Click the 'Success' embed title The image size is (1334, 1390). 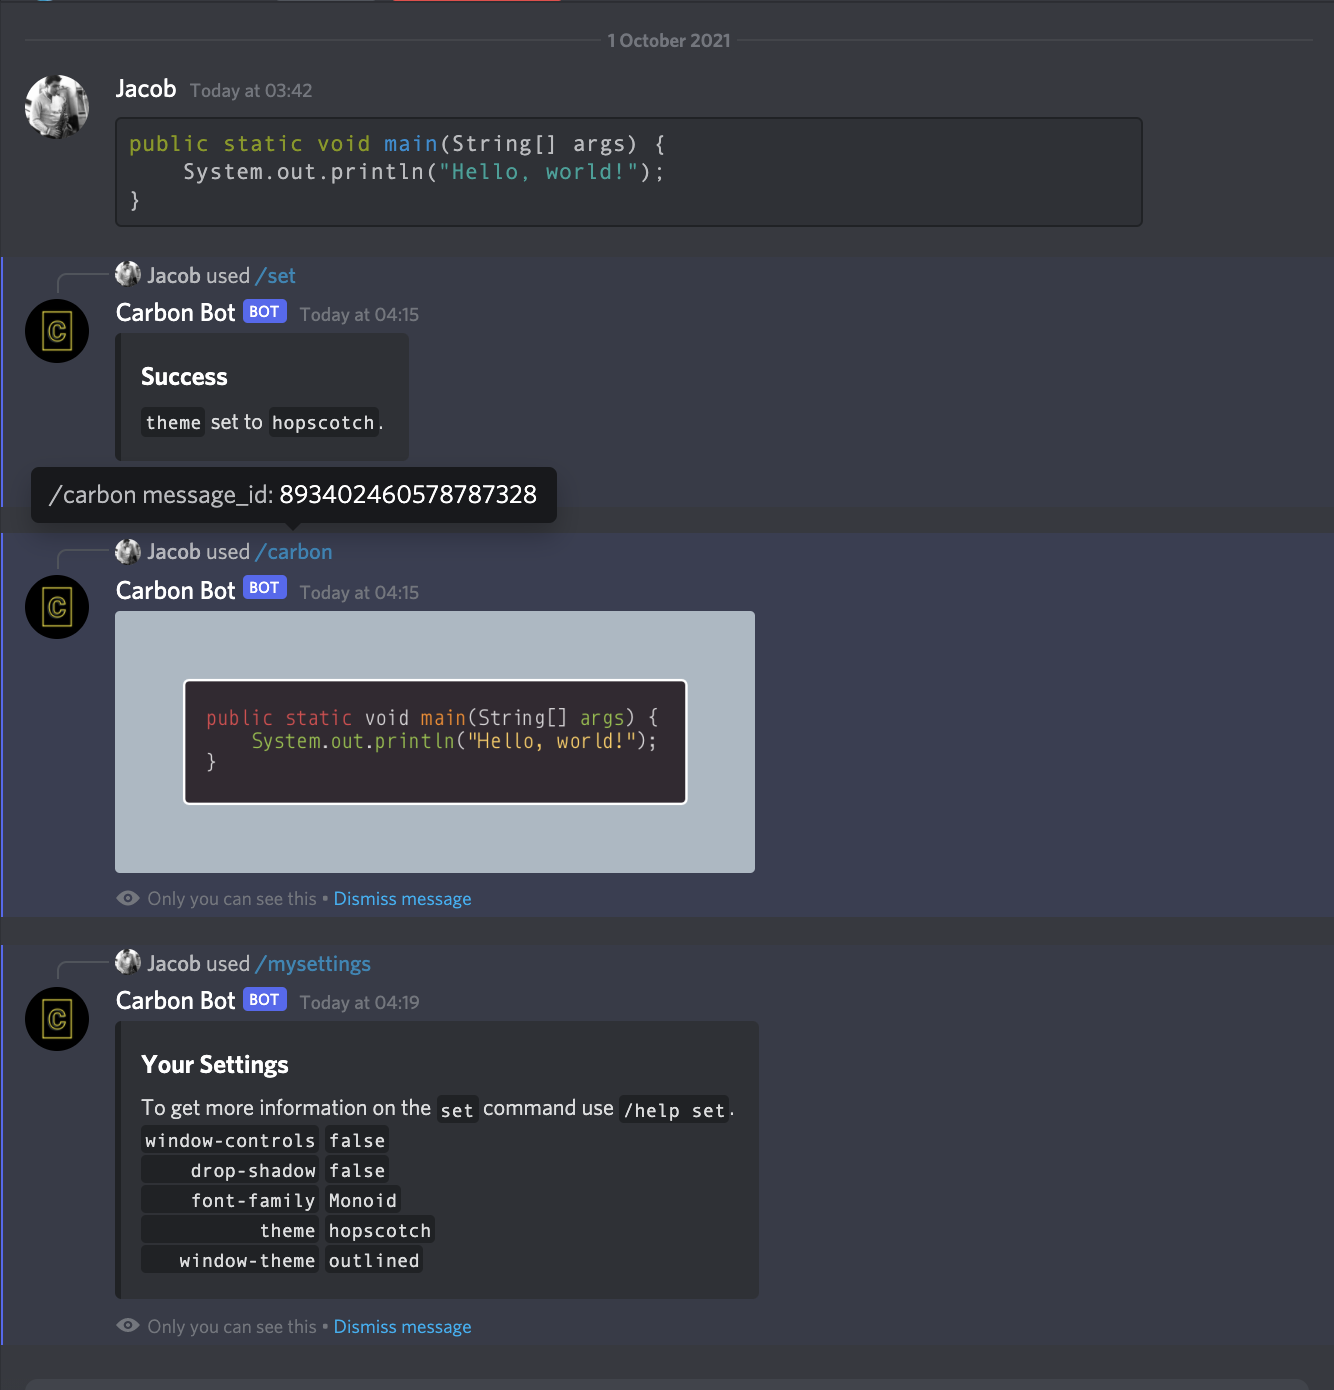click(x=184, y=377)
